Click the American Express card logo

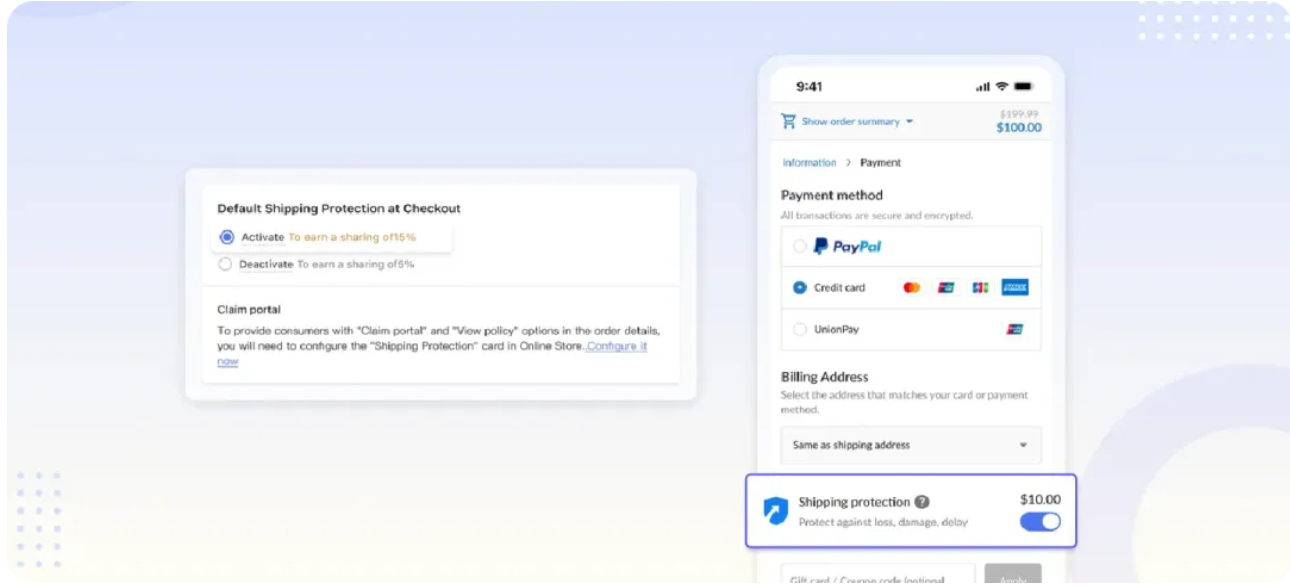1014,288
